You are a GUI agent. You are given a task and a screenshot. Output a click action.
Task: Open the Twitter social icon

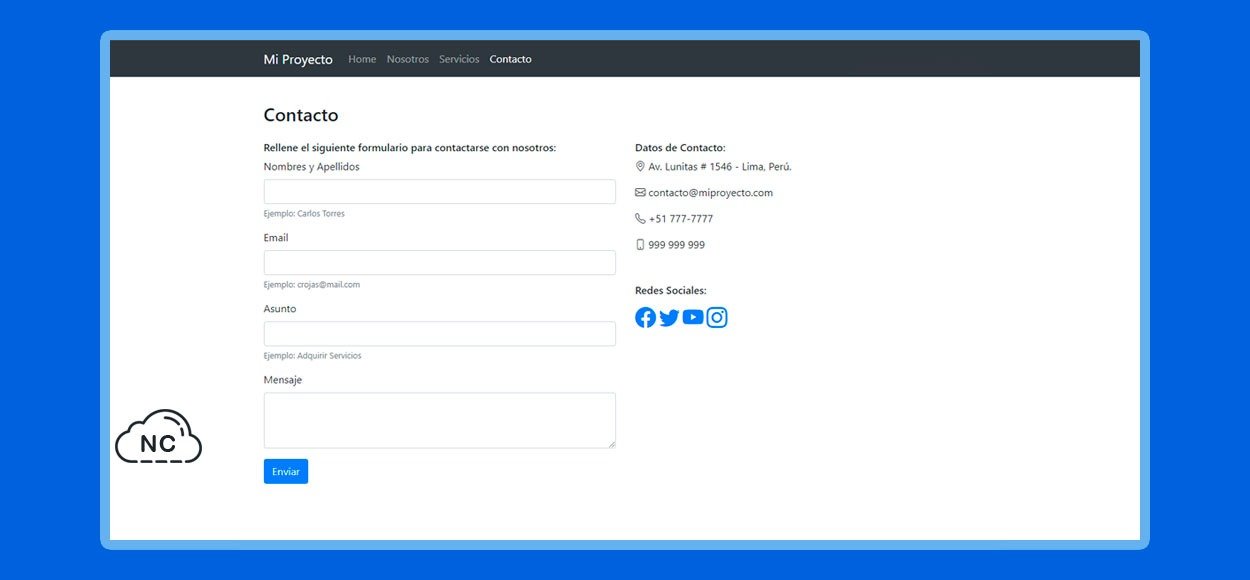click(x=669, y=318)
